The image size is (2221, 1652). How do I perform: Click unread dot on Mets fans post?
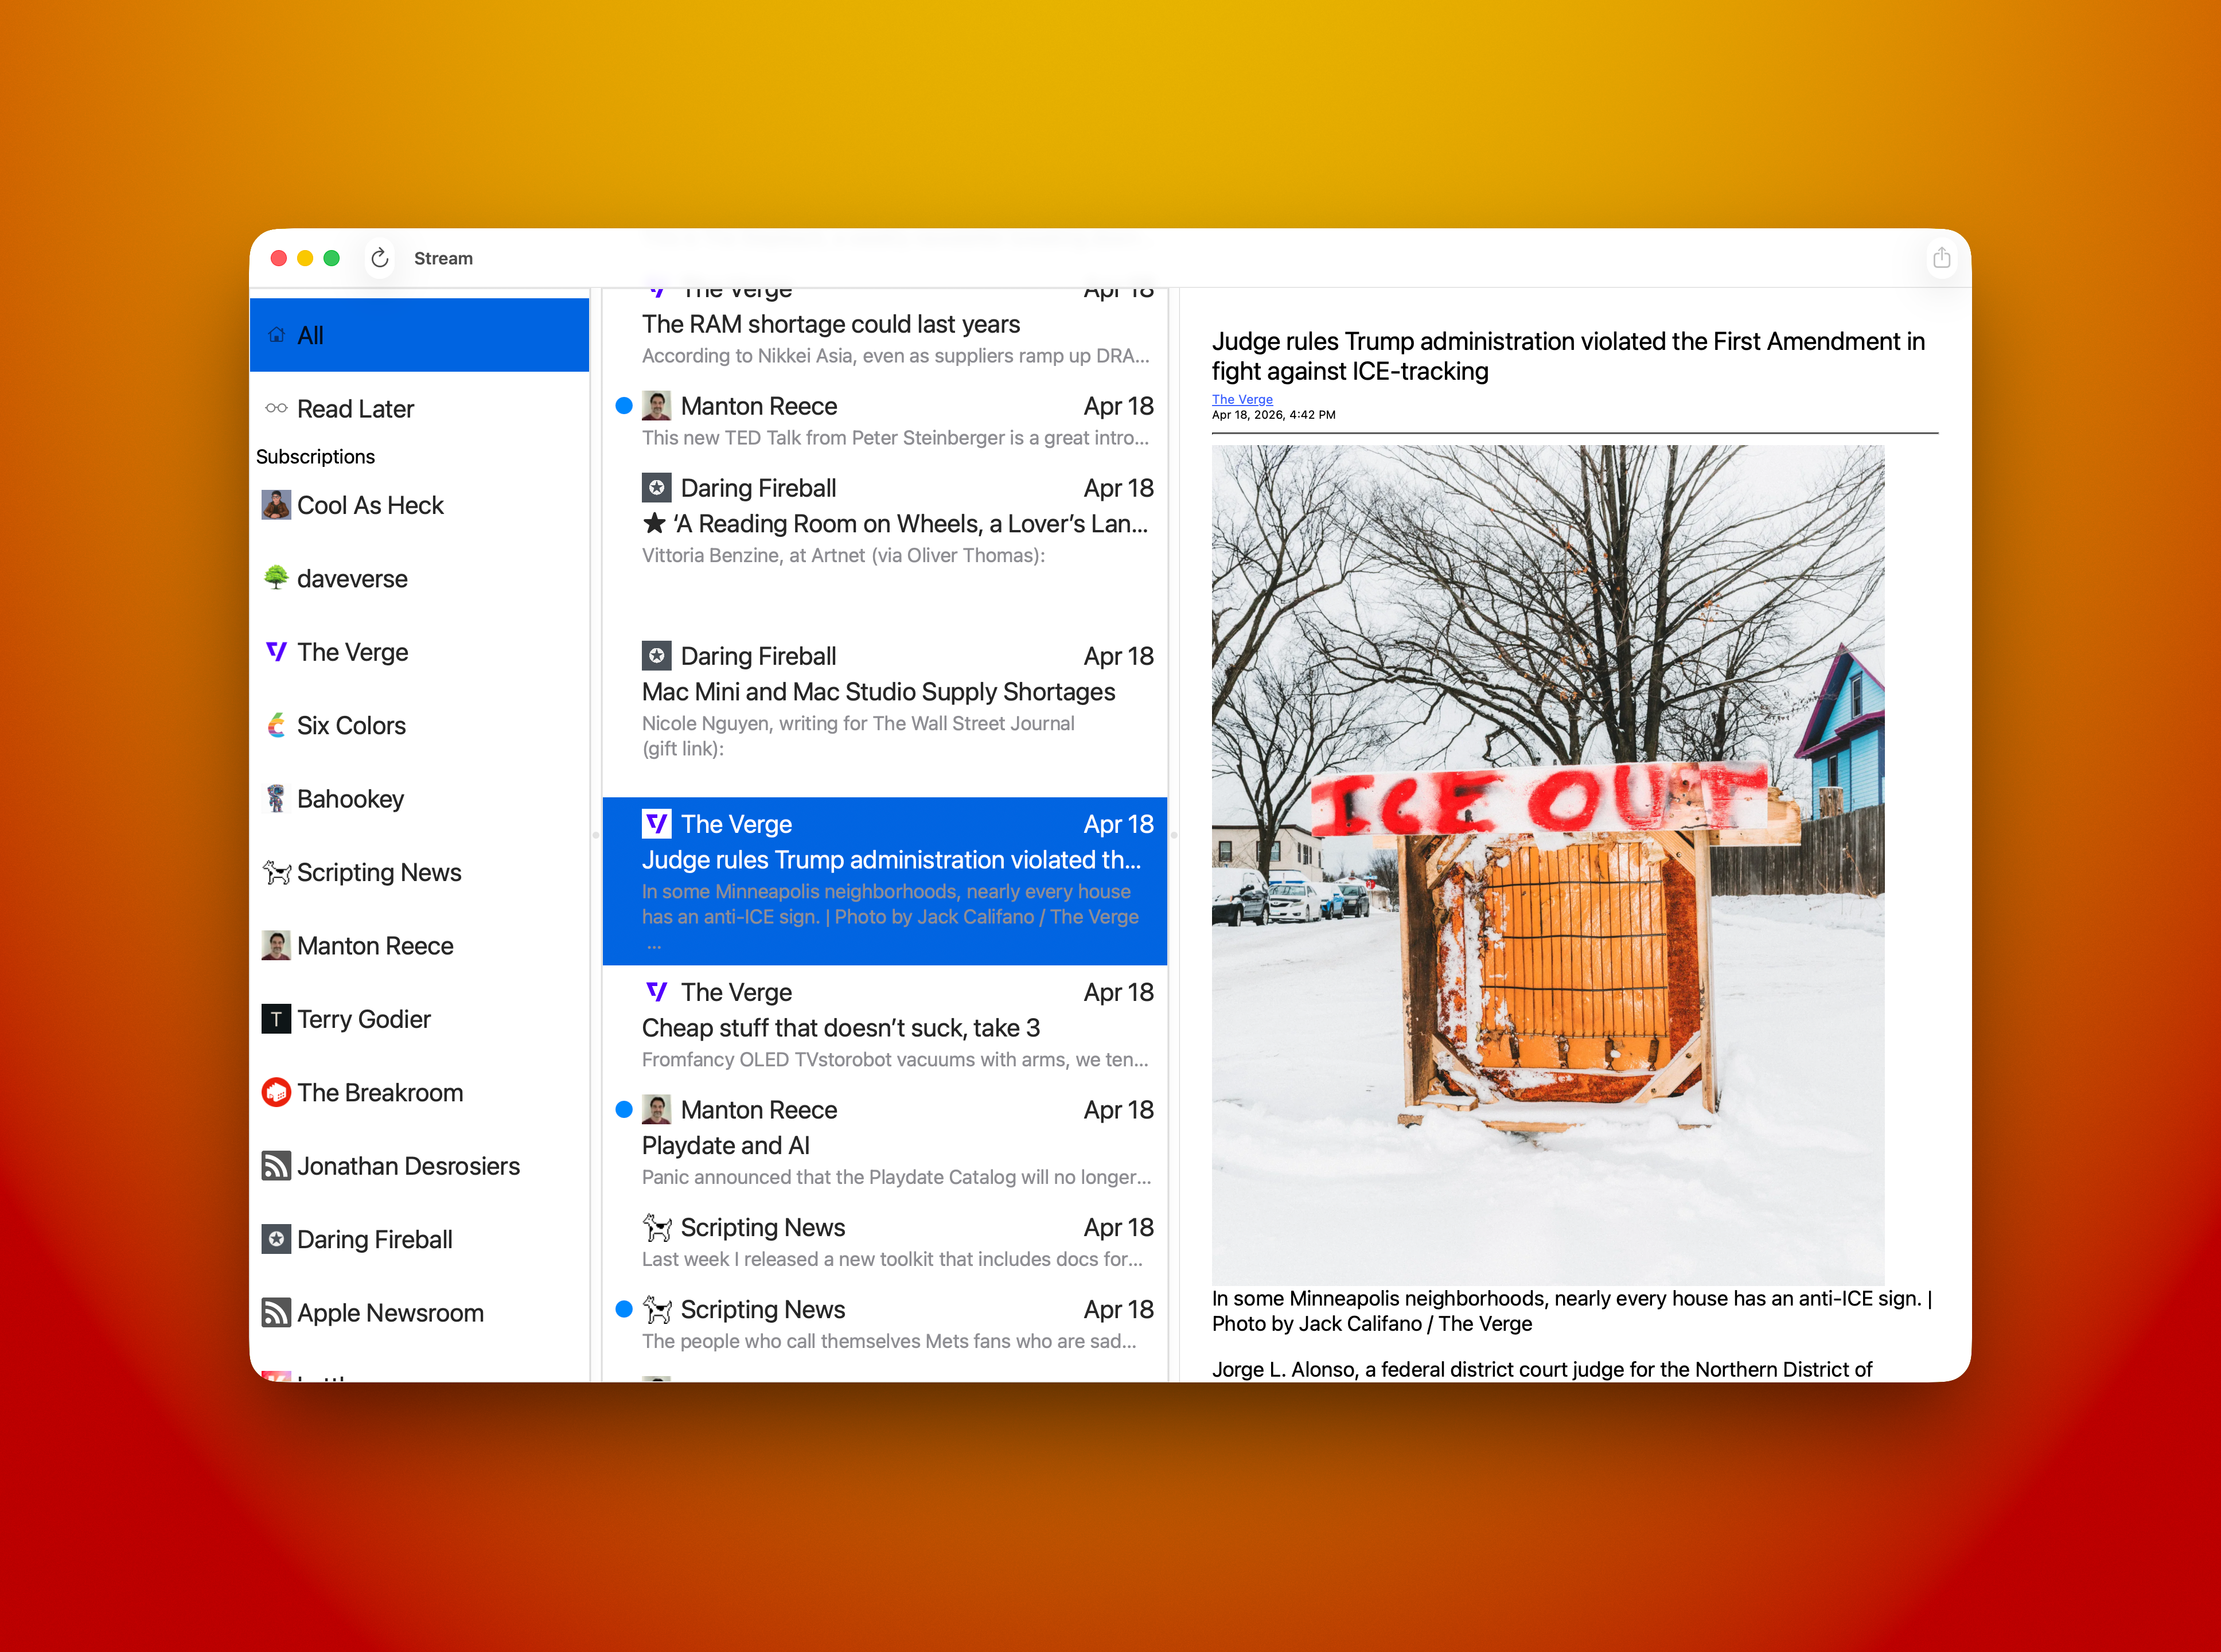pyautogui.click(x=624, y=1309)
